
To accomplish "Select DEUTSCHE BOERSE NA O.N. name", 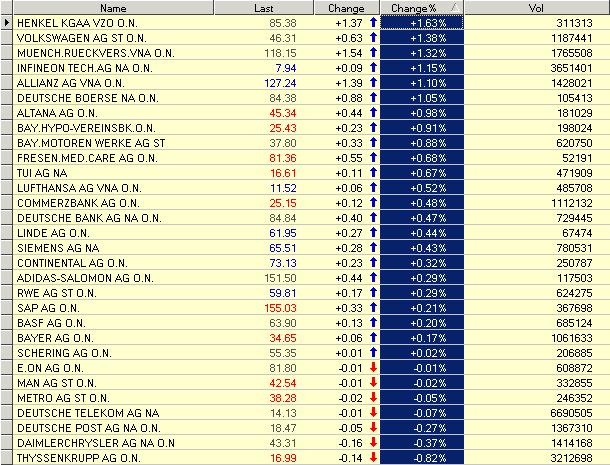I will pos(88,98).
